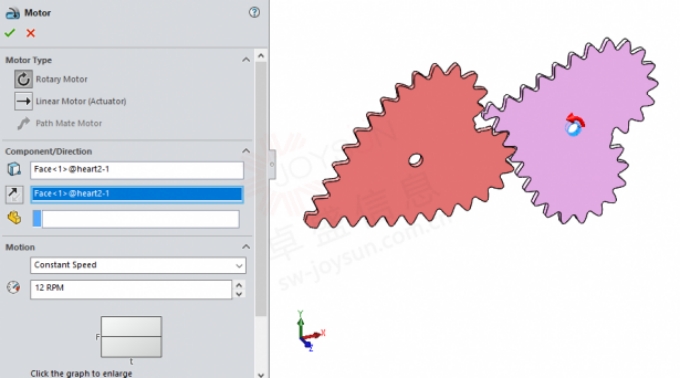Open Motor help question mark icon

tap(254, 12)
